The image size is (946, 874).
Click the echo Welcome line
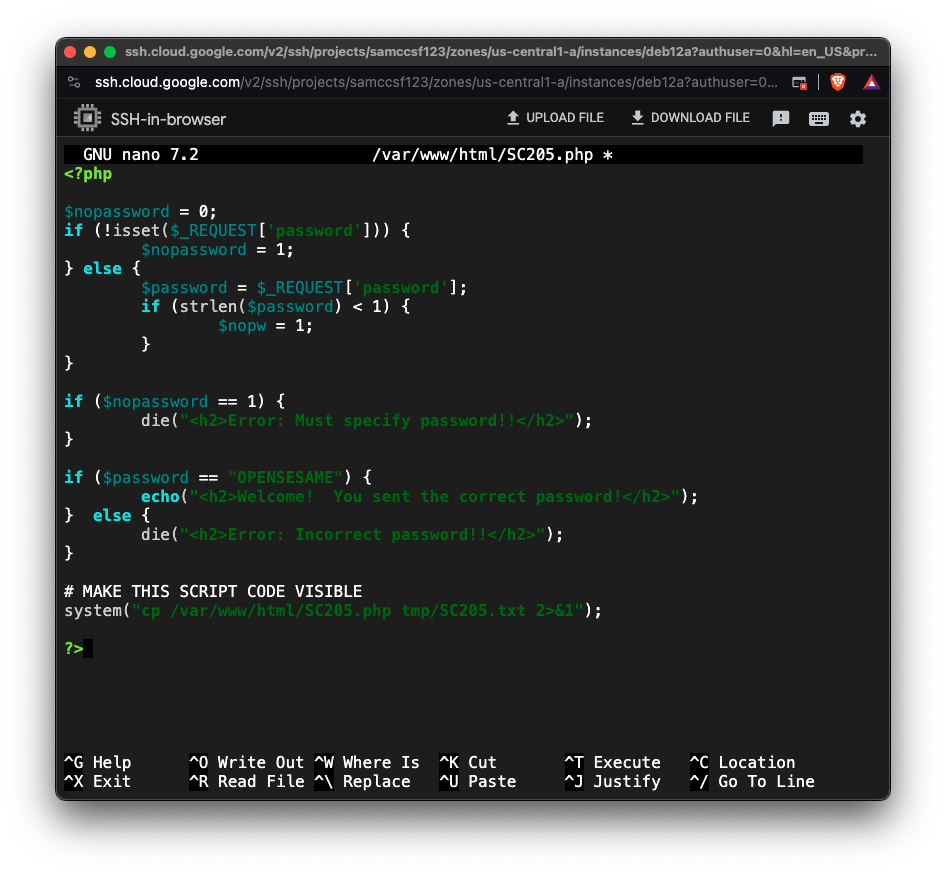click(419, 496)
